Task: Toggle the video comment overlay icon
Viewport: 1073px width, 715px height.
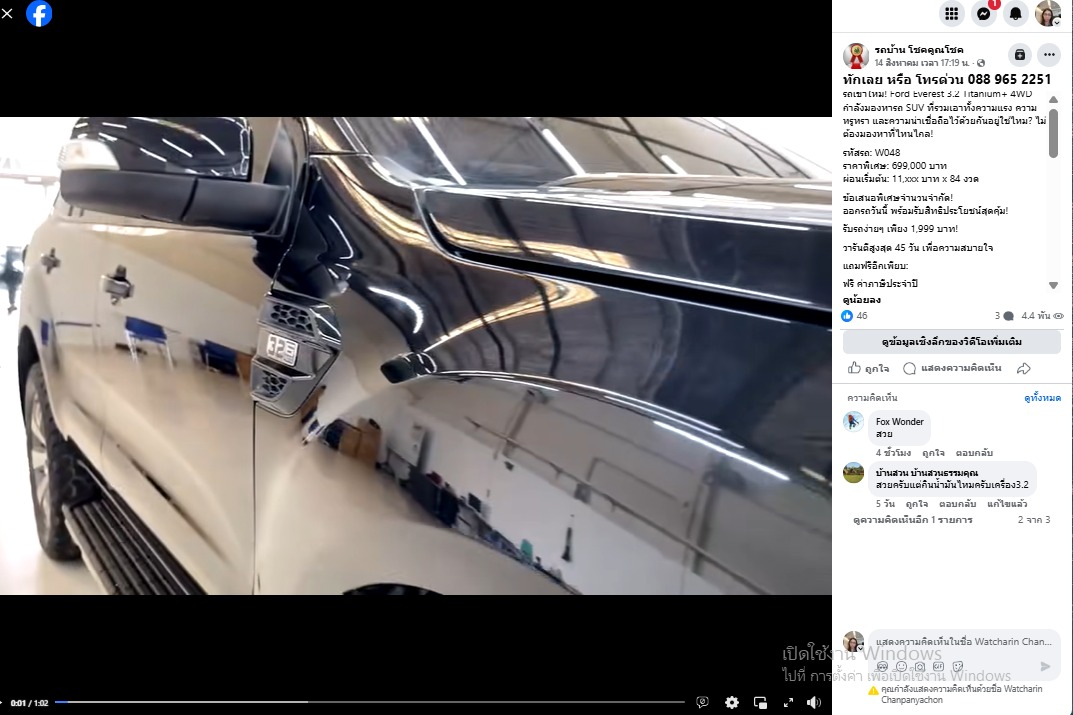Action: [702, 702]
